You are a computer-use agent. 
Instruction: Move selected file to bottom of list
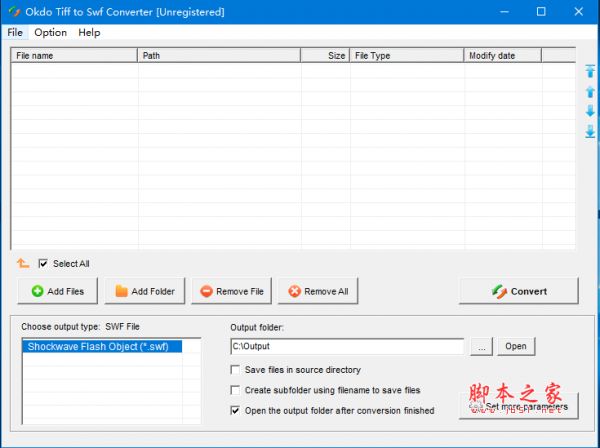590,131
